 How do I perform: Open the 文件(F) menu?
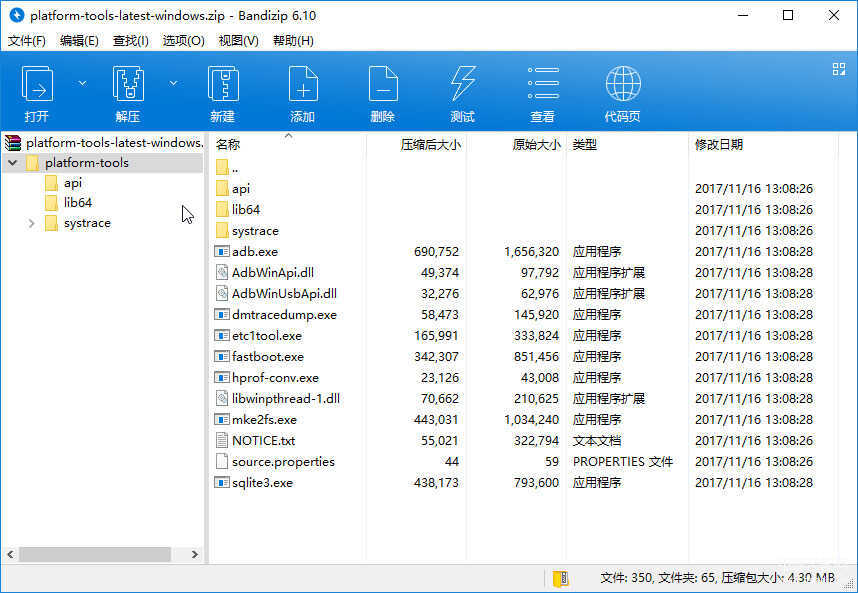27,41
